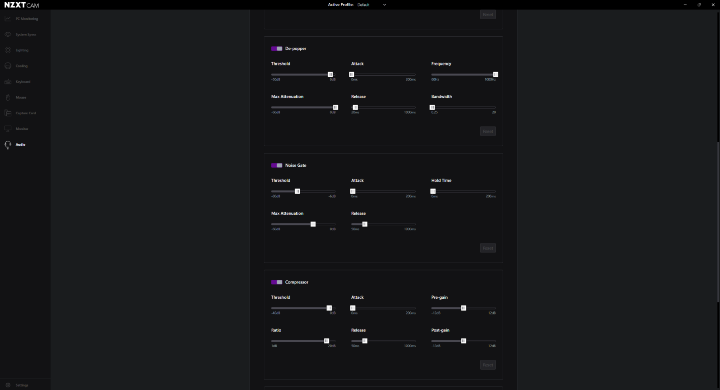The width and height of the screenshot is (720, 390).
Task: Click the top partially visible section Reset button
Action: [488, 15]
